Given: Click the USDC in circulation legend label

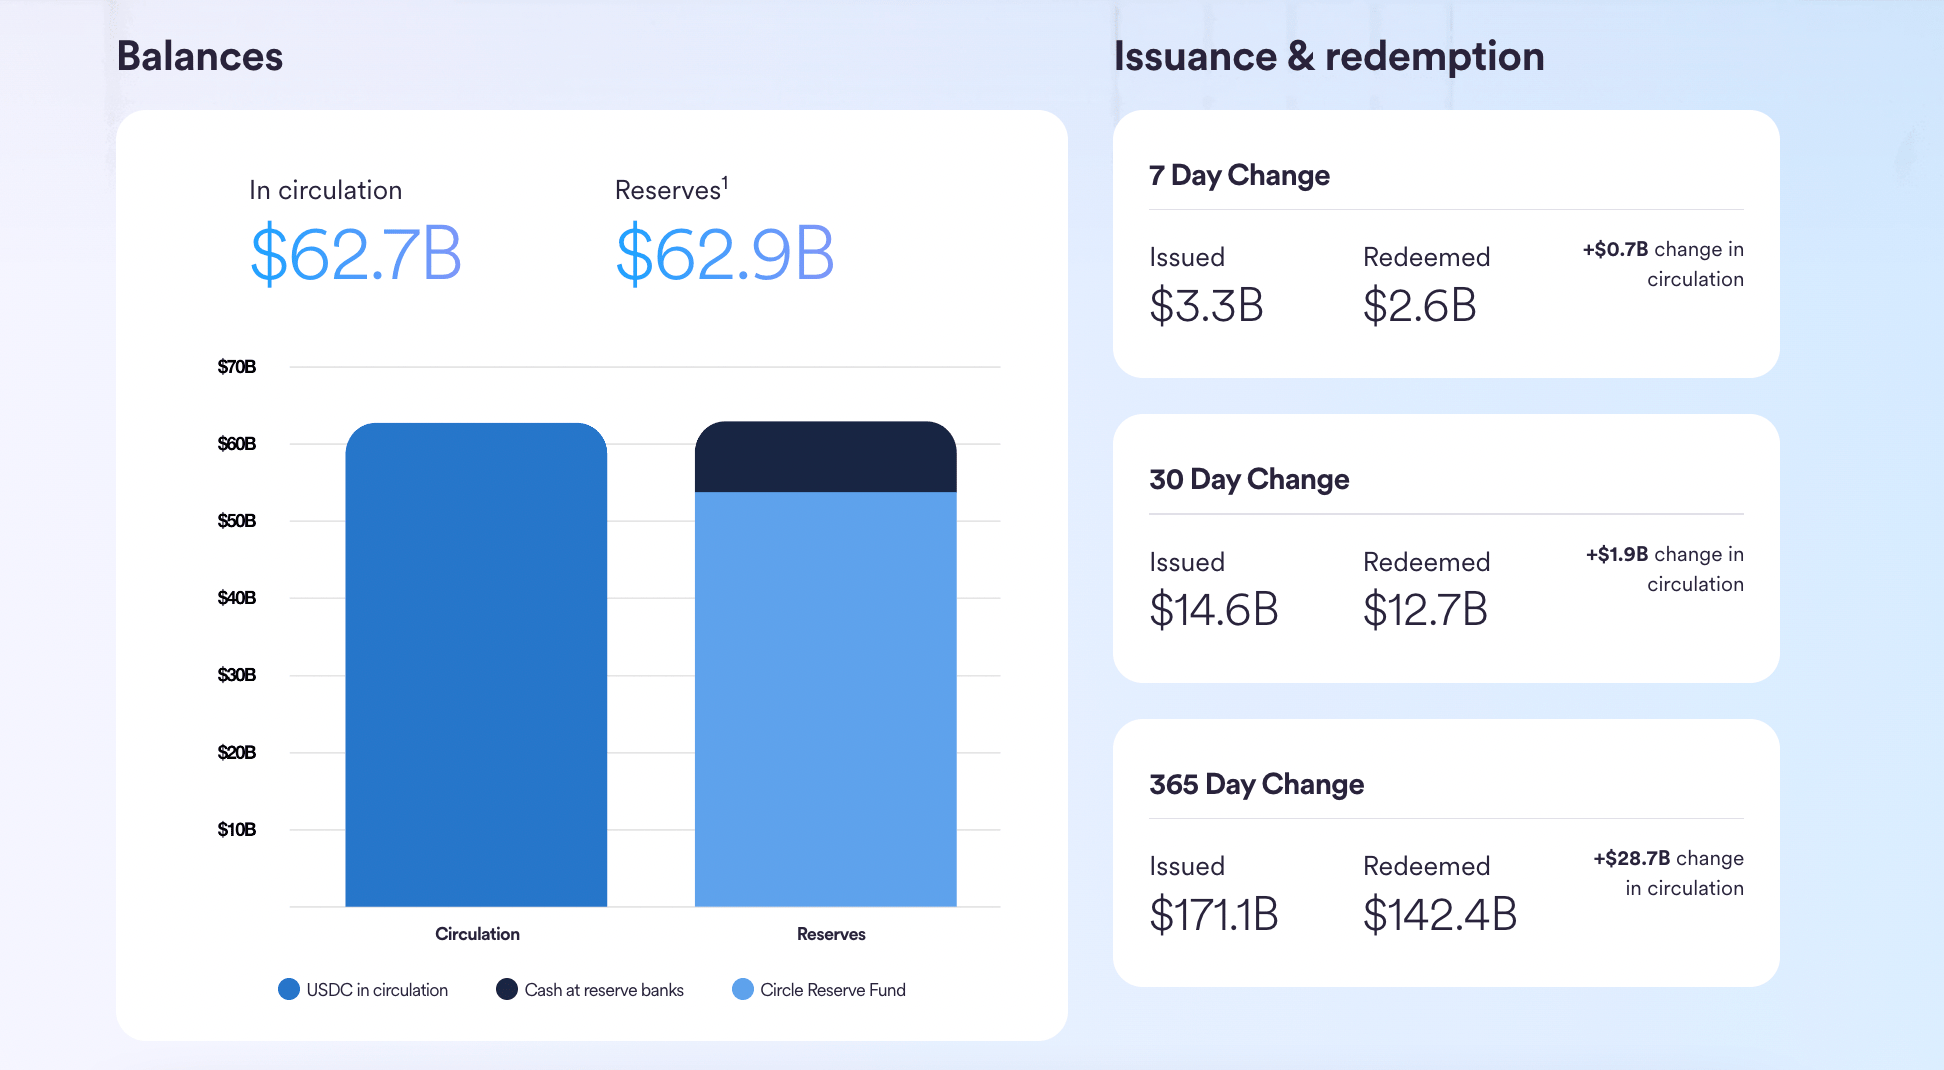Looking at the screenshot, I should 377,989.
